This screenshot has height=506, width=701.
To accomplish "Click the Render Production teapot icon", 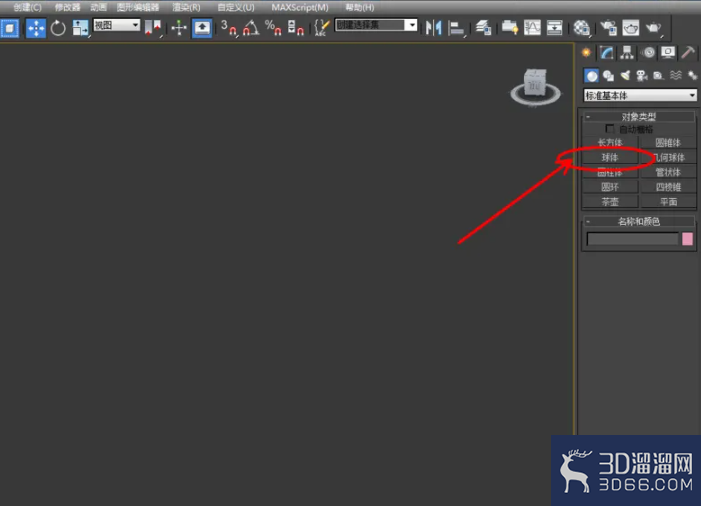I will coord(653,28).
